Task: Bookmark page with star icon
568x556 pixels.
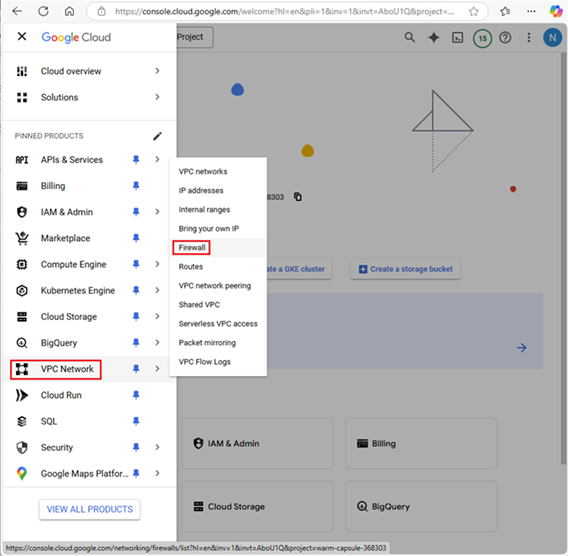Action: pos(473,12)
